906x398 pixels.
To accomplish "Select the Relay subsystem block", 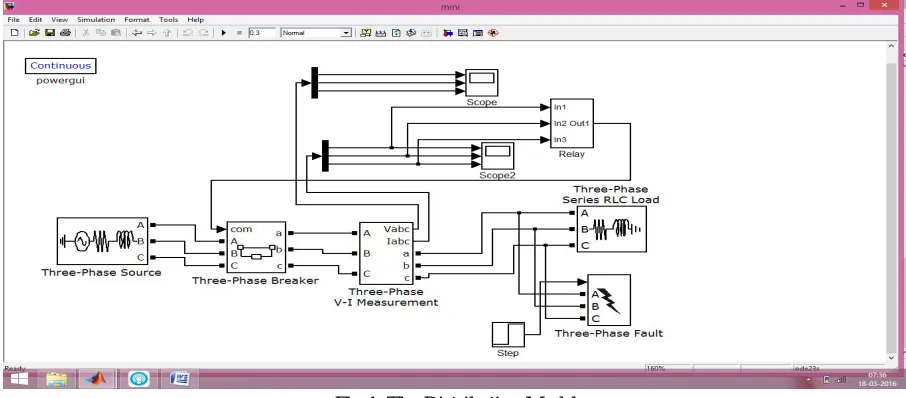I will pos(571,124).
